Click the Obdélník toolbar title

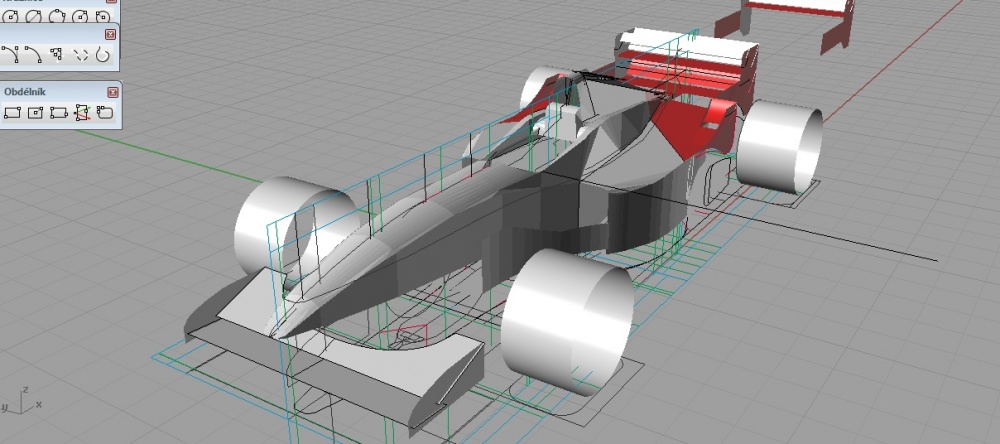coord(25,92)
